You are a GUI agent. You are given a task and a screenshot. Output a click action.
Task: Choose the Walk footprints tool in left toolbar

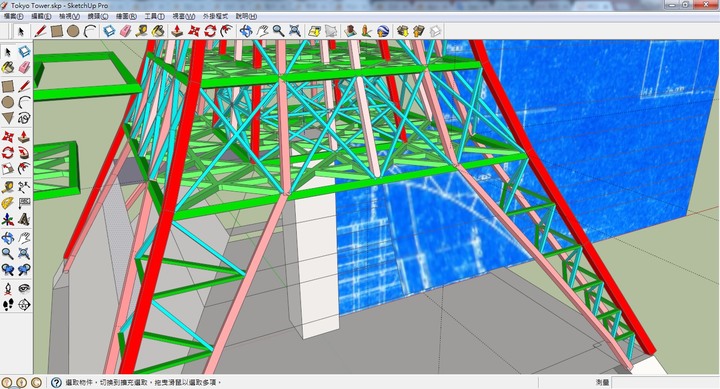pos(8,304)
